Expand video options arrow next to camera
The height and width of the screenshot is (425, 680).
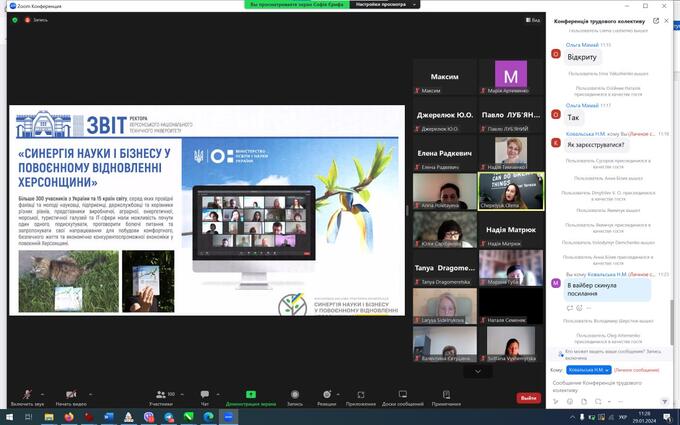(90, 393)
